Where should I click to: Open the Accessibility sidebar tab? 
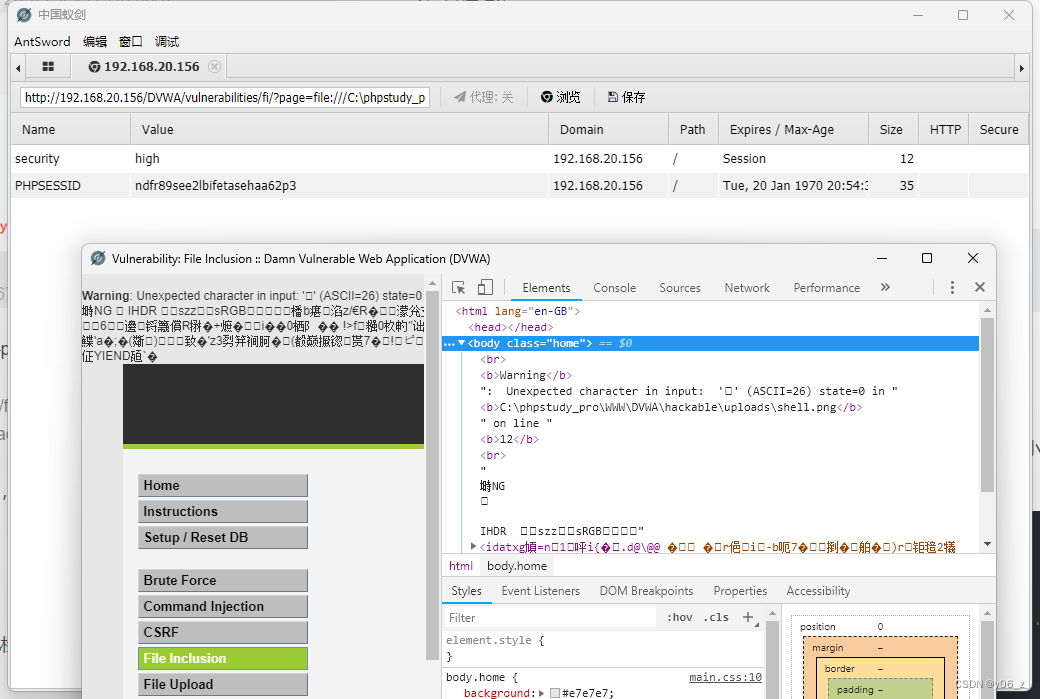point(818,591)
